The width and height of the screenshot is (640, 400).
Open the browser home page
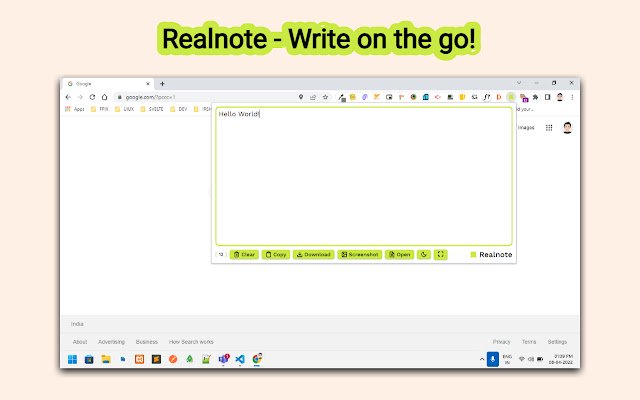(104, 97)
